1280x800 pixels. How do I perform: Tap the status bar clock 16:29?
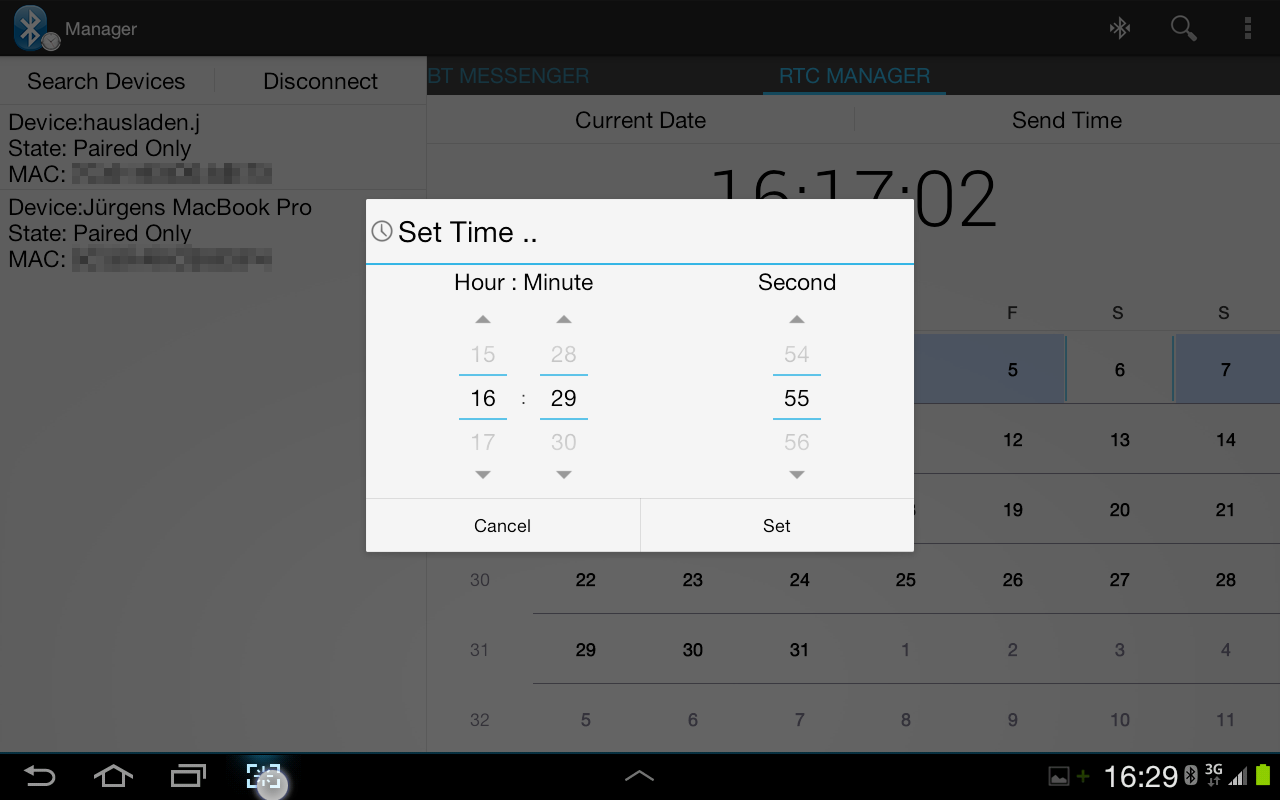click(1141, 776)
